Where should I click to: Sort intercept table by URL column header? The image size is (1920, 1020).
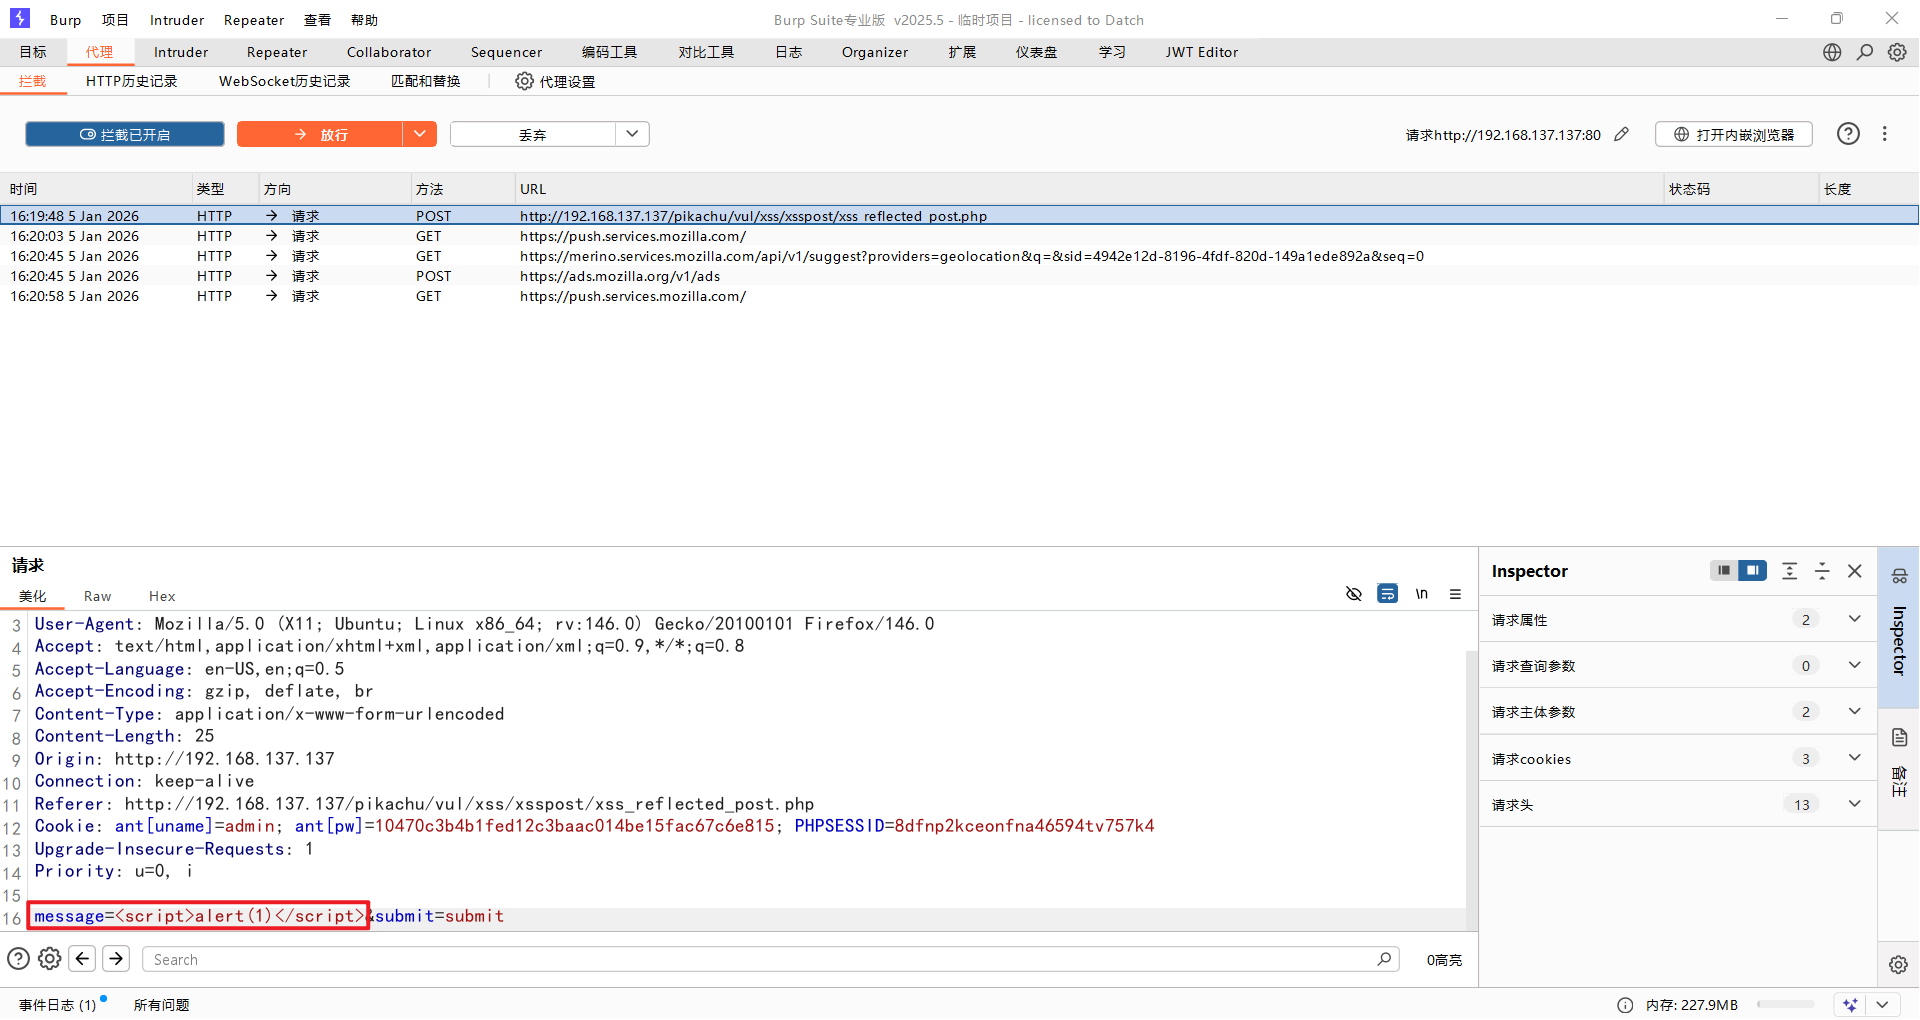(x=1088, y=189)
